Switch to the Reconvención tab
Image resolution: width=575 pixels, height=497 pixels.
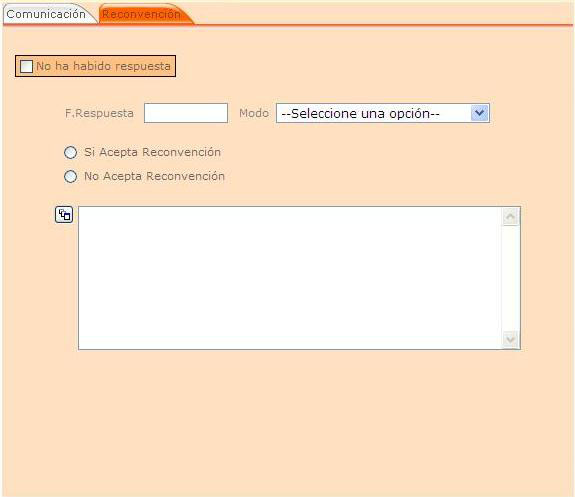click(141, 14)
